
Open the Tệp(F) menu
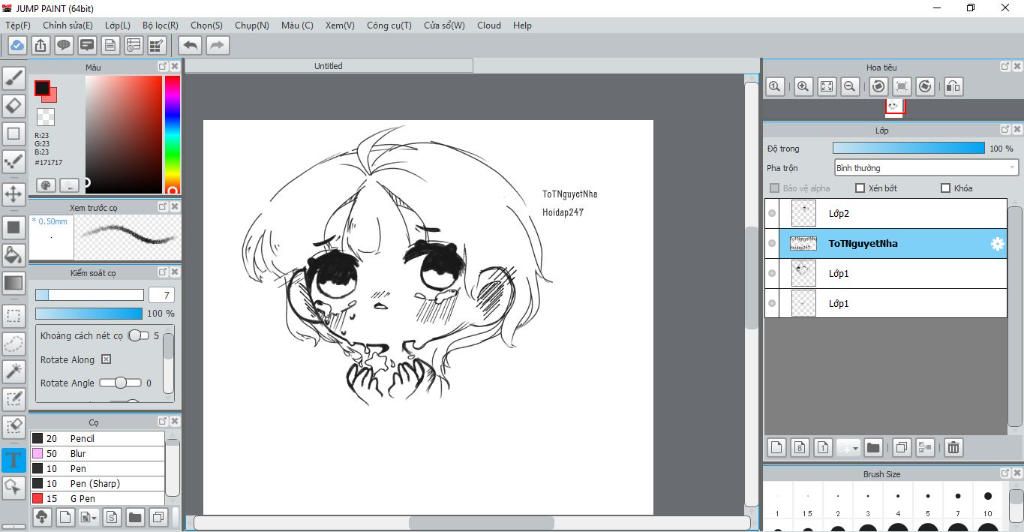coord(18,25)
